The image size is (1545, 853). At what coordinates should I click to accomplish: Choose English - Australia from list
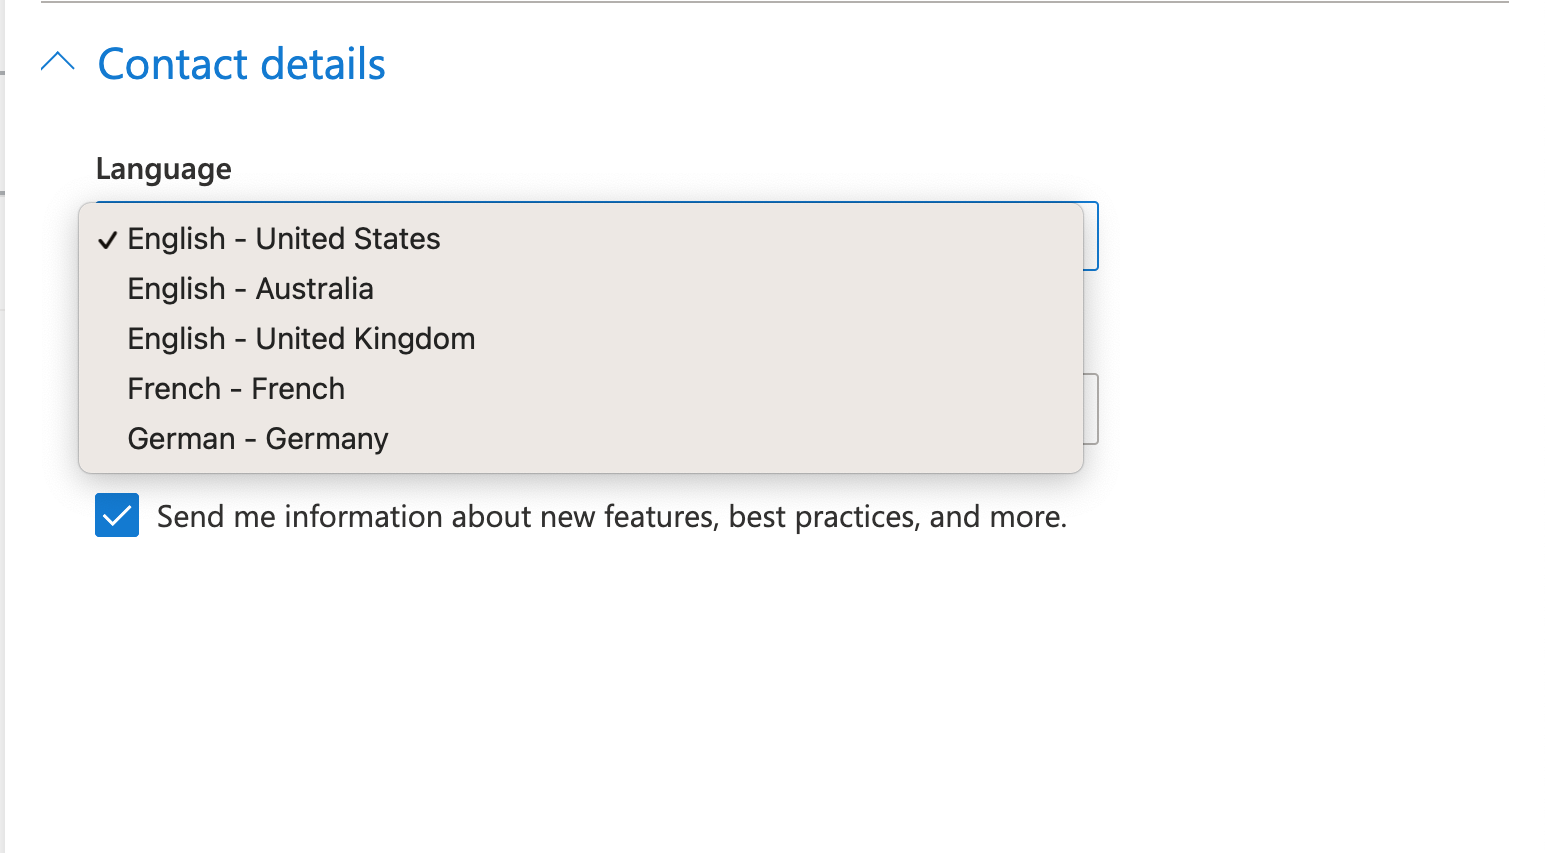[x=581, y=289]
